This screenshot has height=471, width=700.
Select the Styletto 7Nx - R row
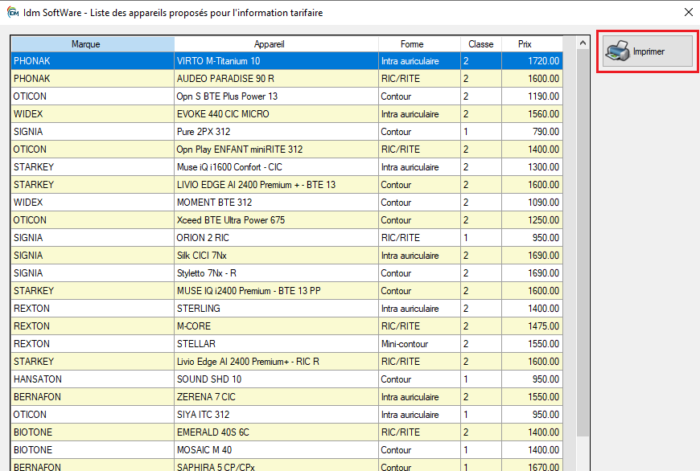tap(287, 273)
